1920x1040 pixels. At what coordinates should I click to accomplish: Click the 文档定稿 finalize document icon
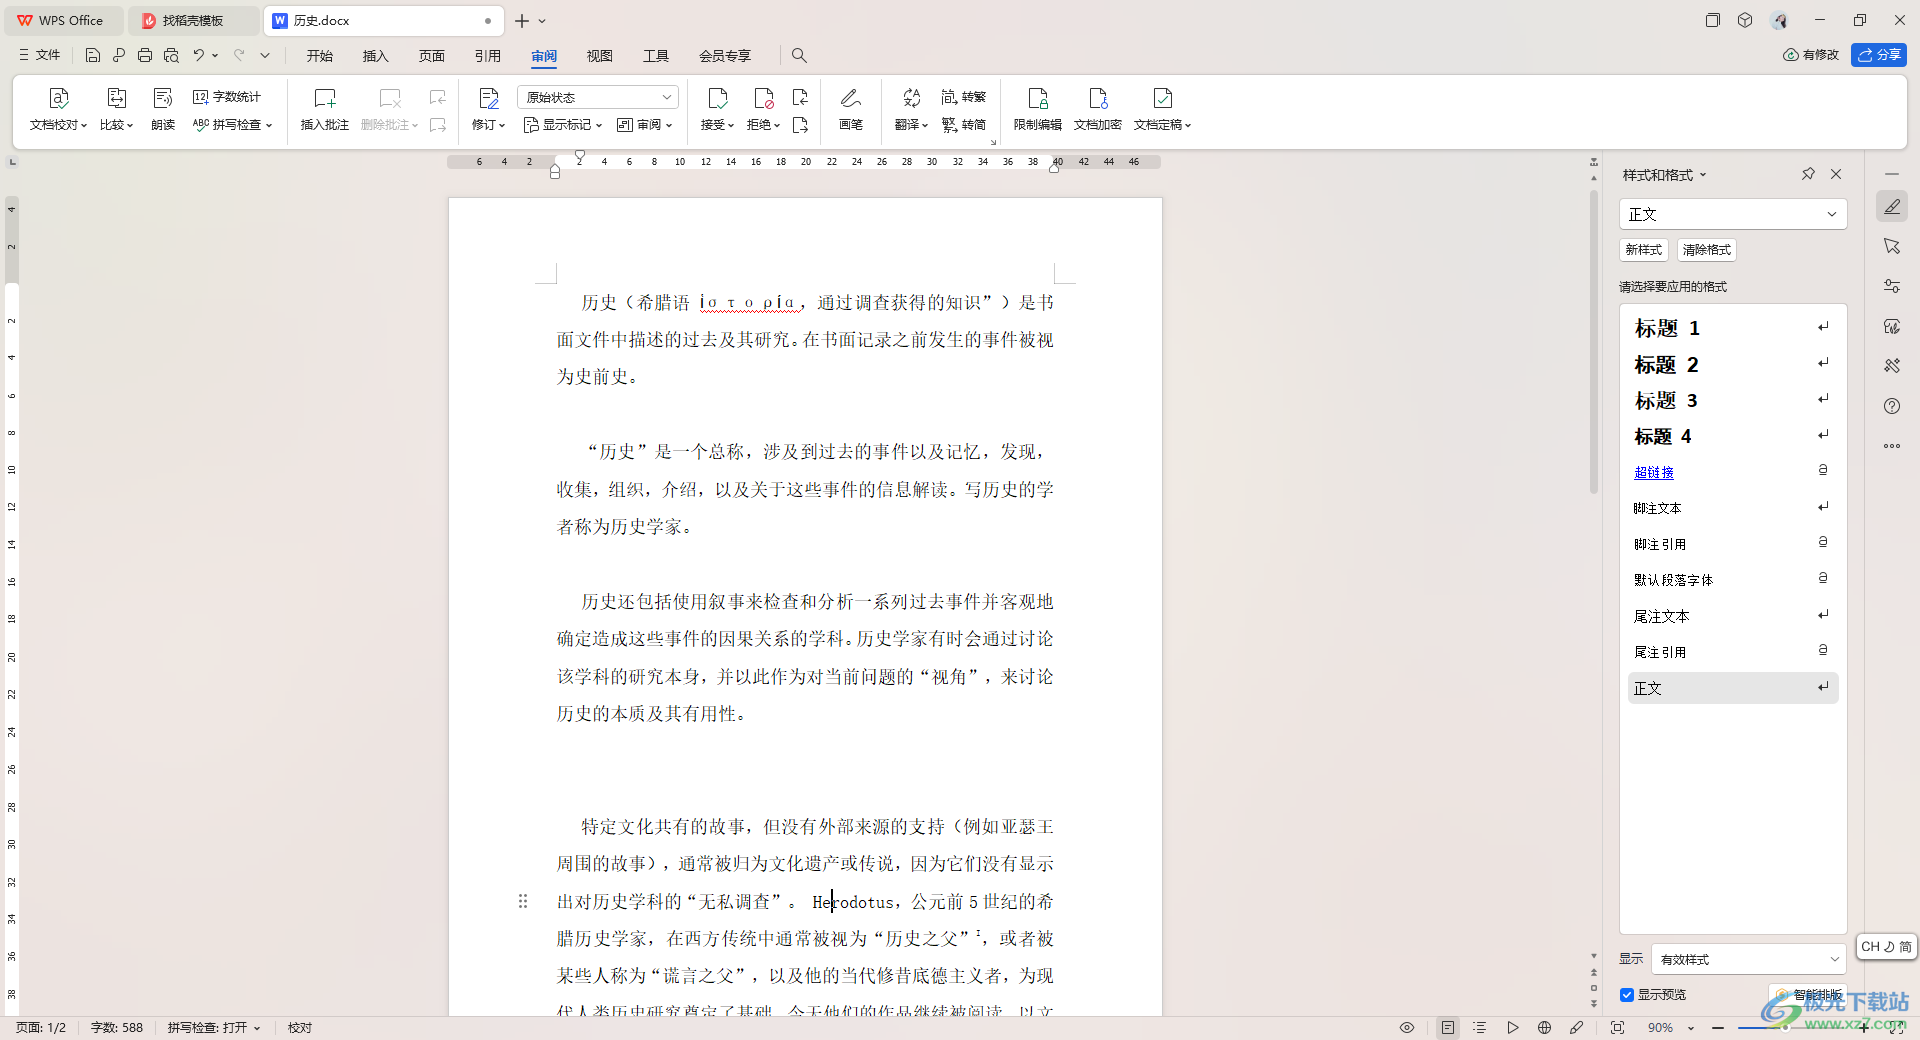(x=1163, y=98)
